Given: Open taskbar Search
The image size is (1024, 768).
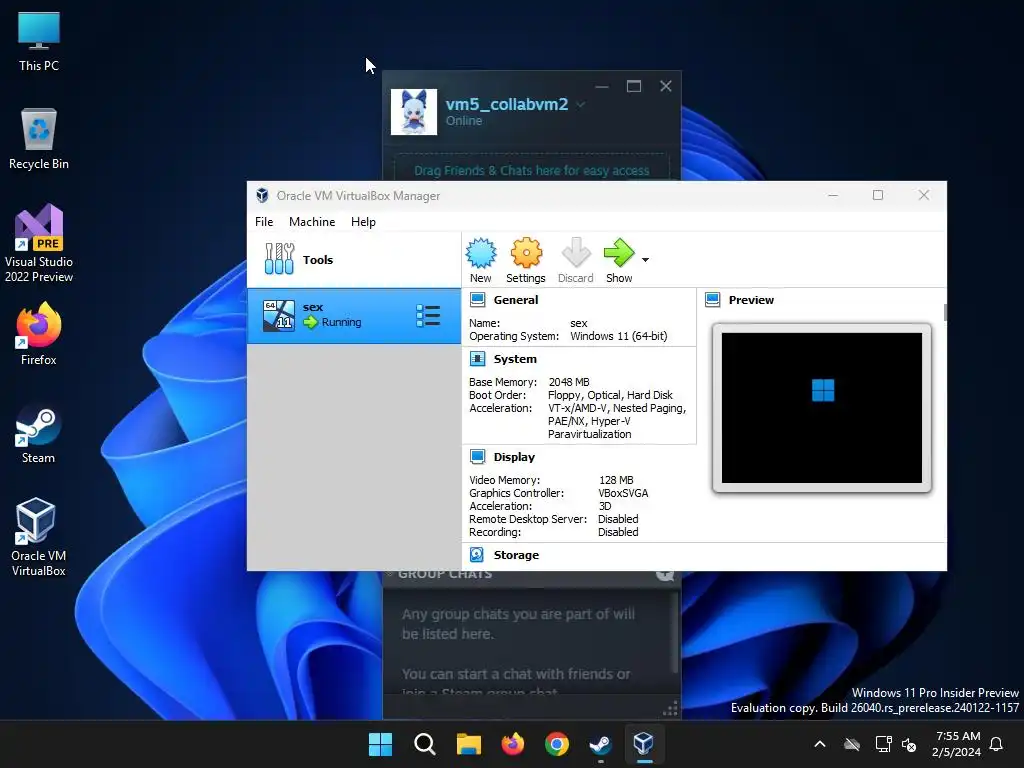Looking at the screenshot, I should (x=424, y=744).
